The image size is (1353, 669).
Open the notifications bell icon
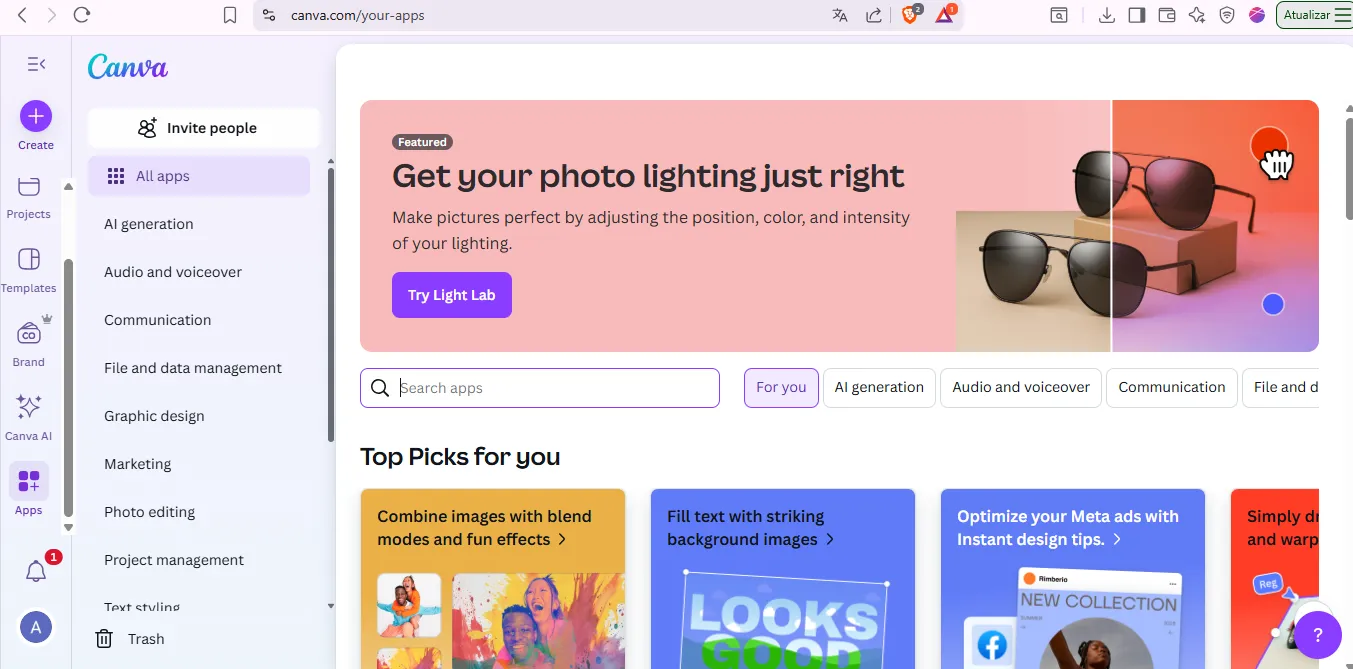click(36, 572)
